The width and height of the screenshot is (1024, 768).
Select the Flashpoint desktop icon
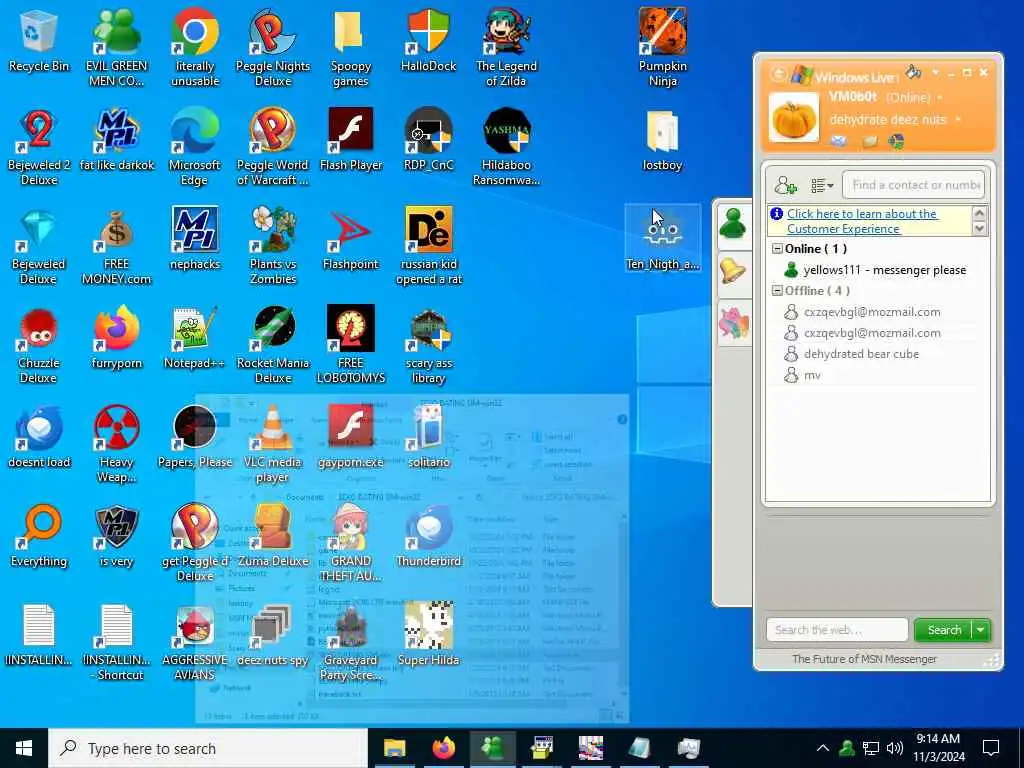point(351,238)
